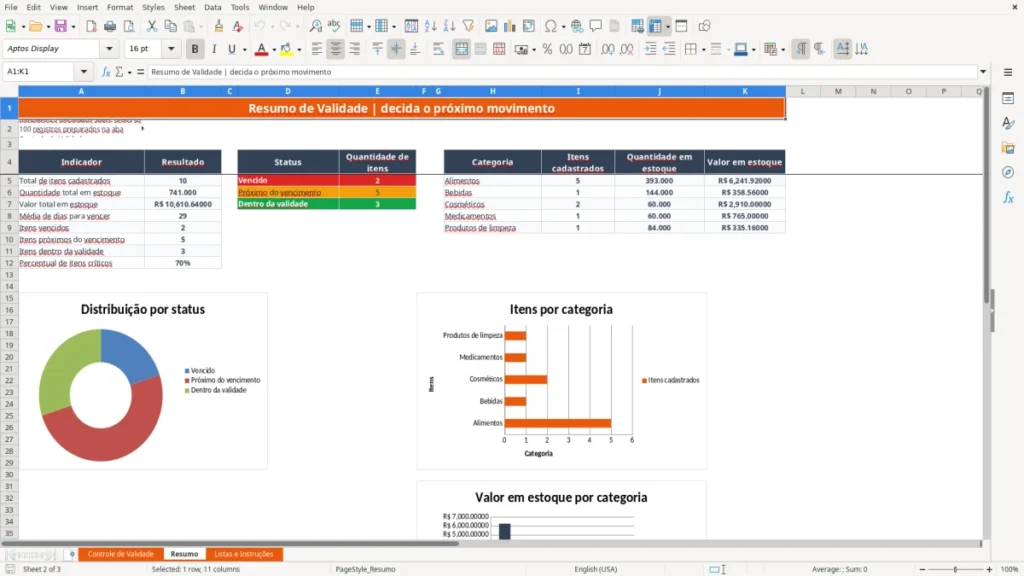Open the sidebar Navigator panel
The height and width of the screenshot is (576, 1024).
(1008, 172)
